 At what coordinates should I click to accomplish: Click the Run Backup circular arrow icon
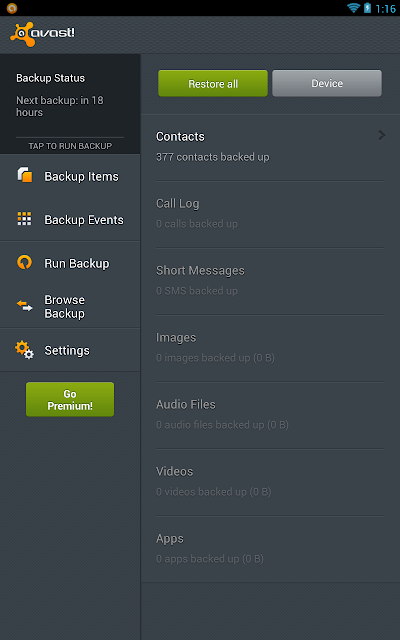[x=24, y=262]
